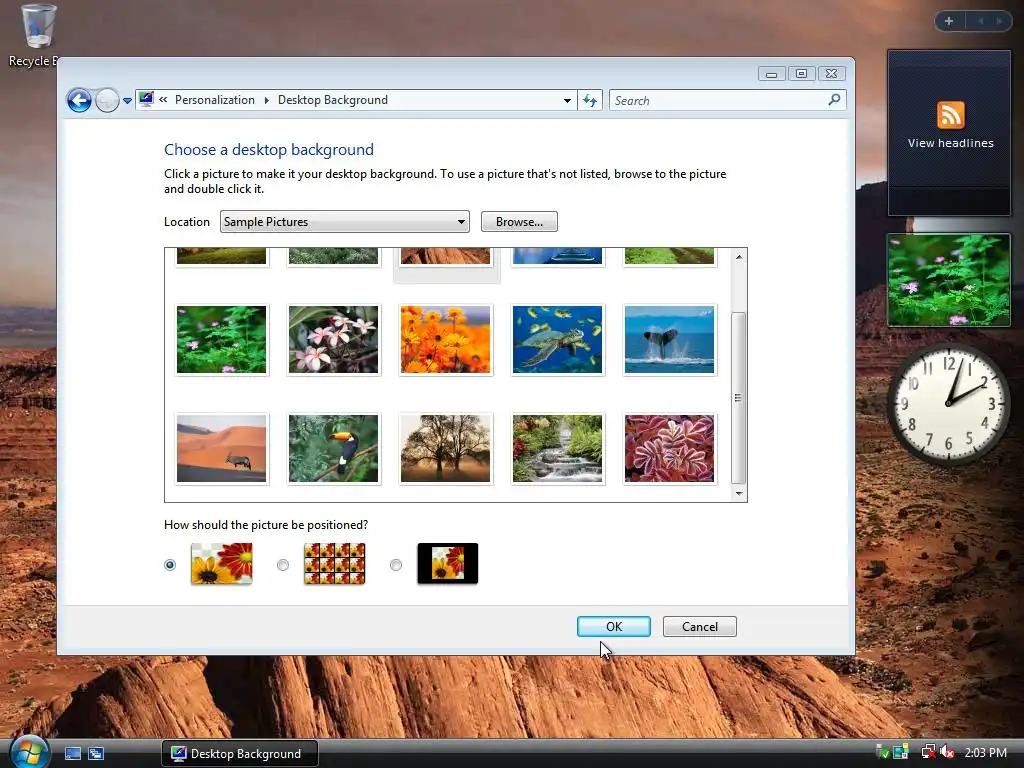Image resolution: width=1024 pixels, height=768 pixels.
Task: Select the whale tail wallpaper
Action: pos(669,340)
